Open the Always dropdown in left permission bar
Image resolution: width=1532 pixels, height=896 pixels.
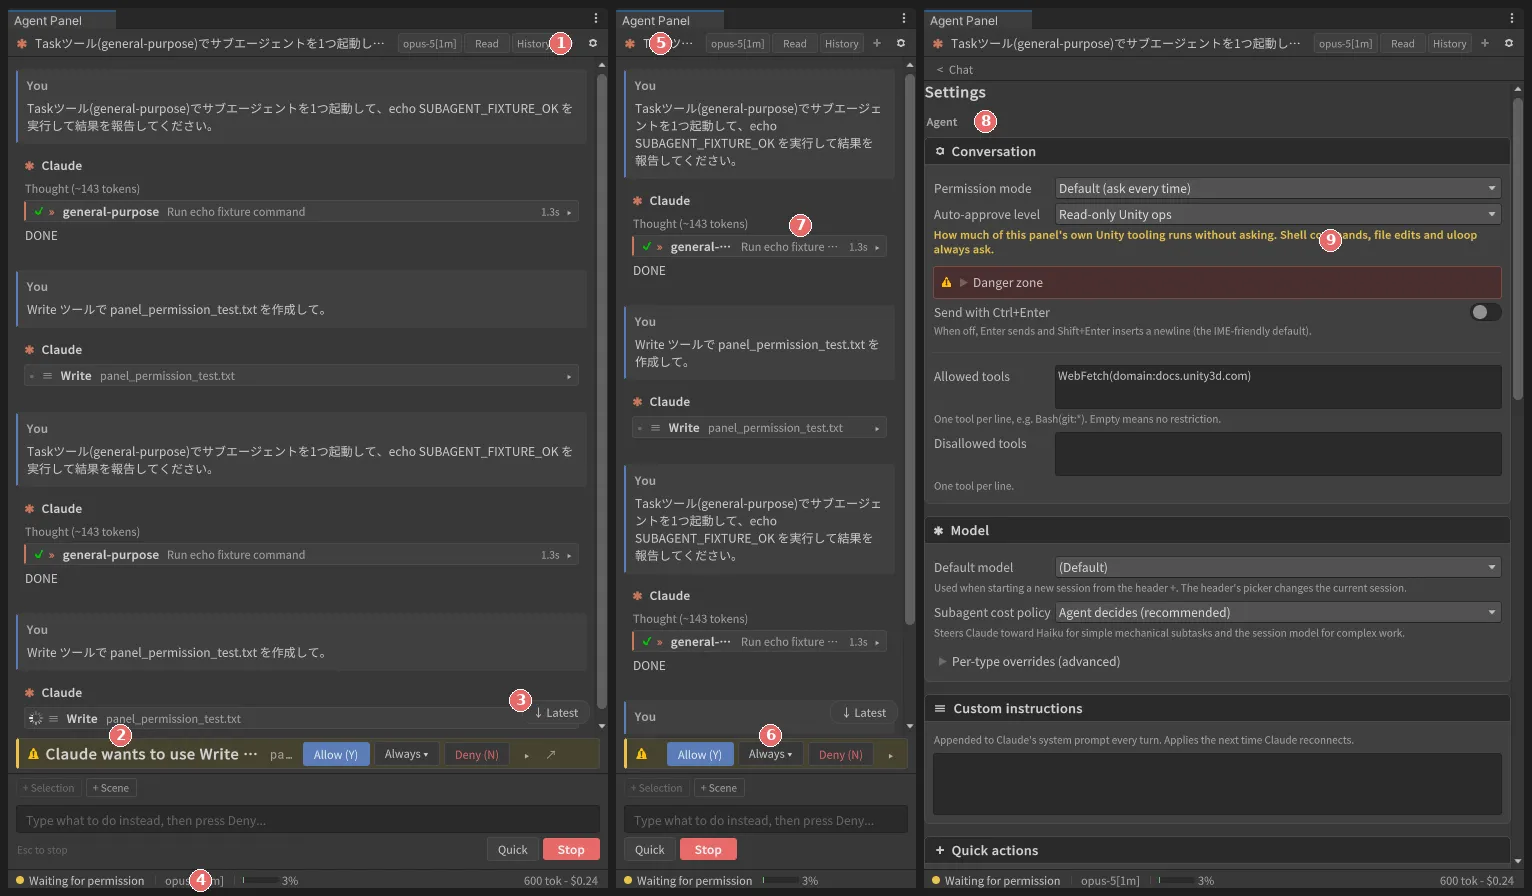tap(407, 754)
